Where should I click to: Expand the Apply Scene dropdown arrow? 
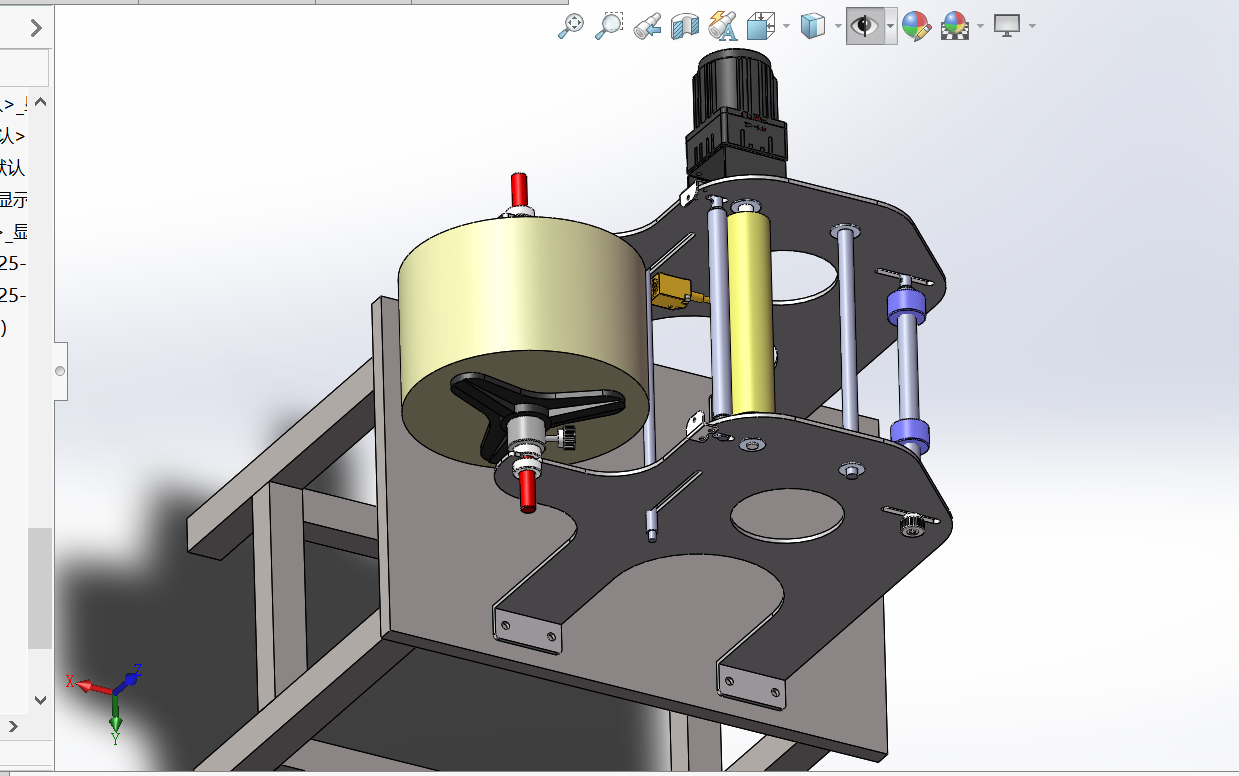pyautogui.click(x=980, y=26)
